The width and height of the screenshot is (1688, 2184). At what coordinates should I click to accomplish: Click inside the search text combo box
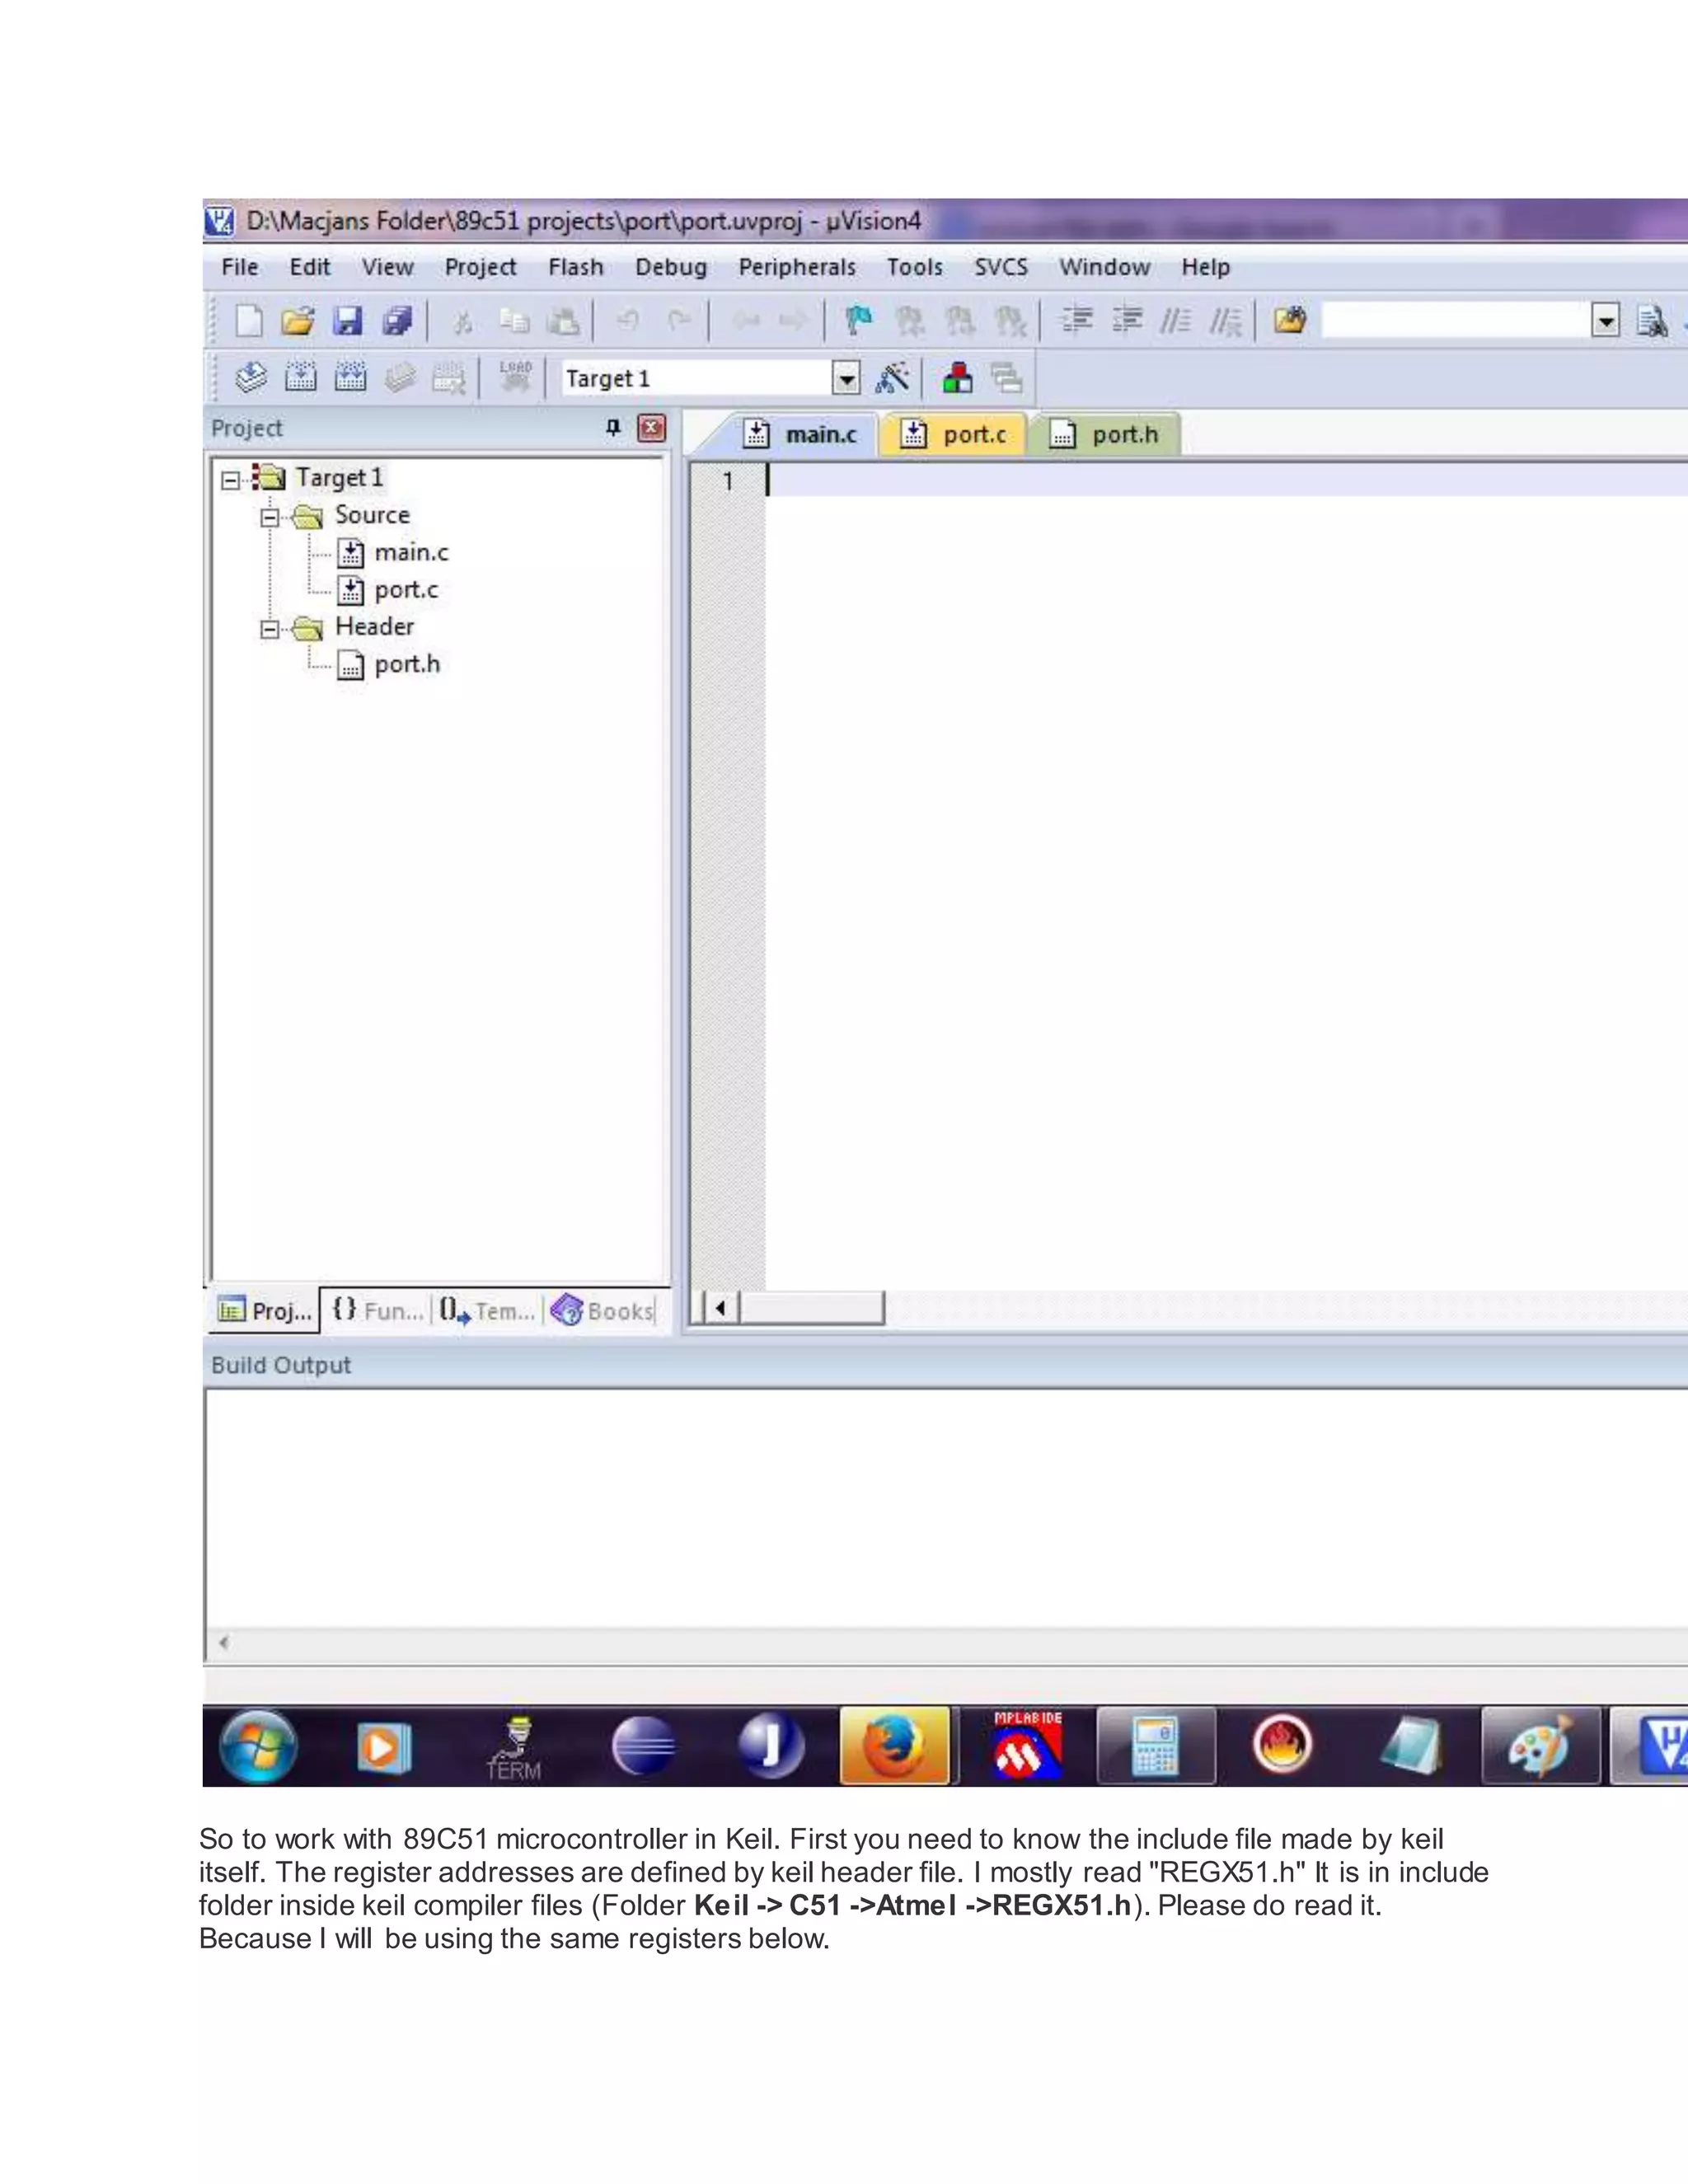pos(1456,321)
